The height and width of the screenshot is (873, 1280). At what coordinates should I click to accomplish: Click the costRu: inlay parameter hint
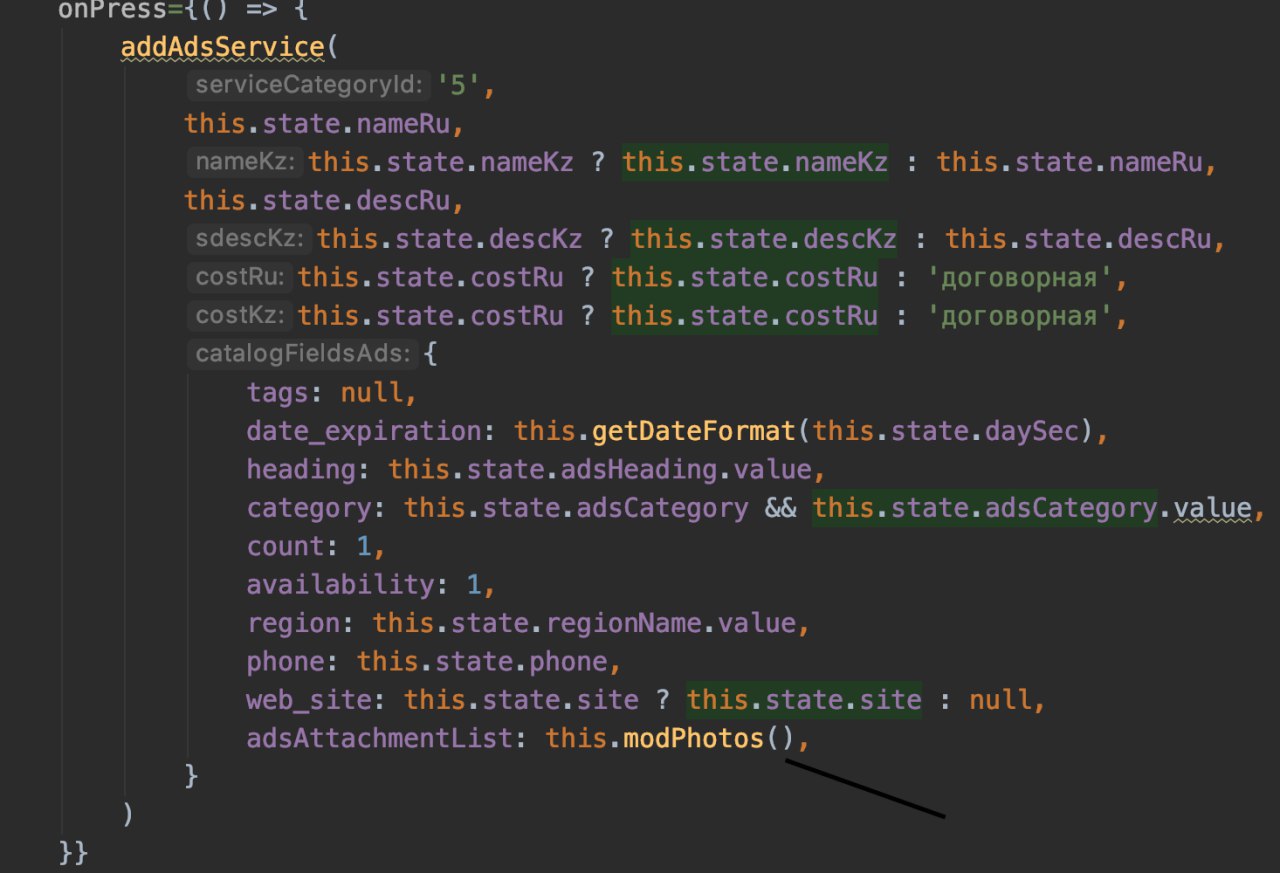[240, 277]
